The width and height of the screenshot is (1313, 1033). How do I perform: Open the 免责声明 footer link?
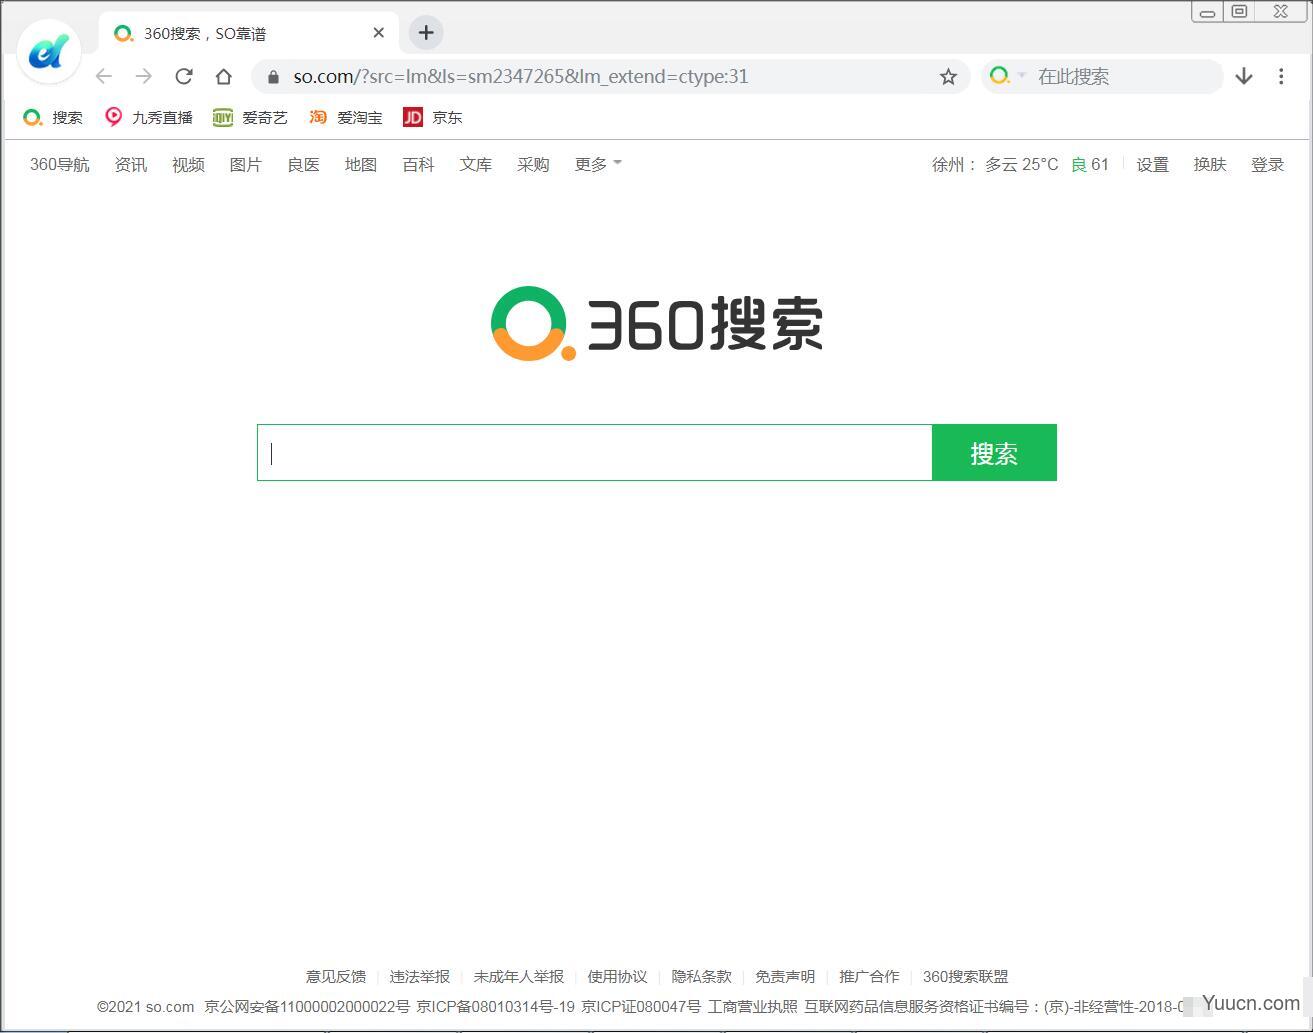785,976
